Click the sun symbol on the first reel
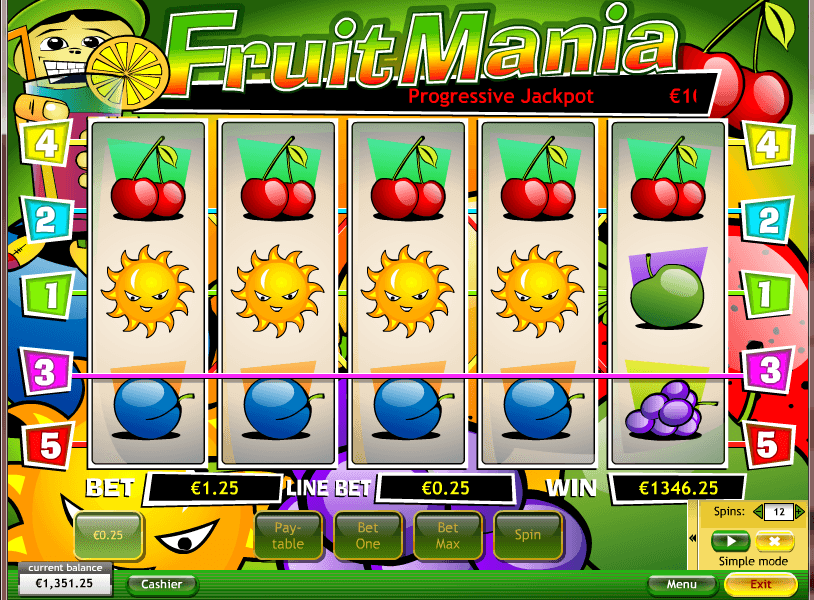Viewport: 814px width, 600px height. [147, 291]
